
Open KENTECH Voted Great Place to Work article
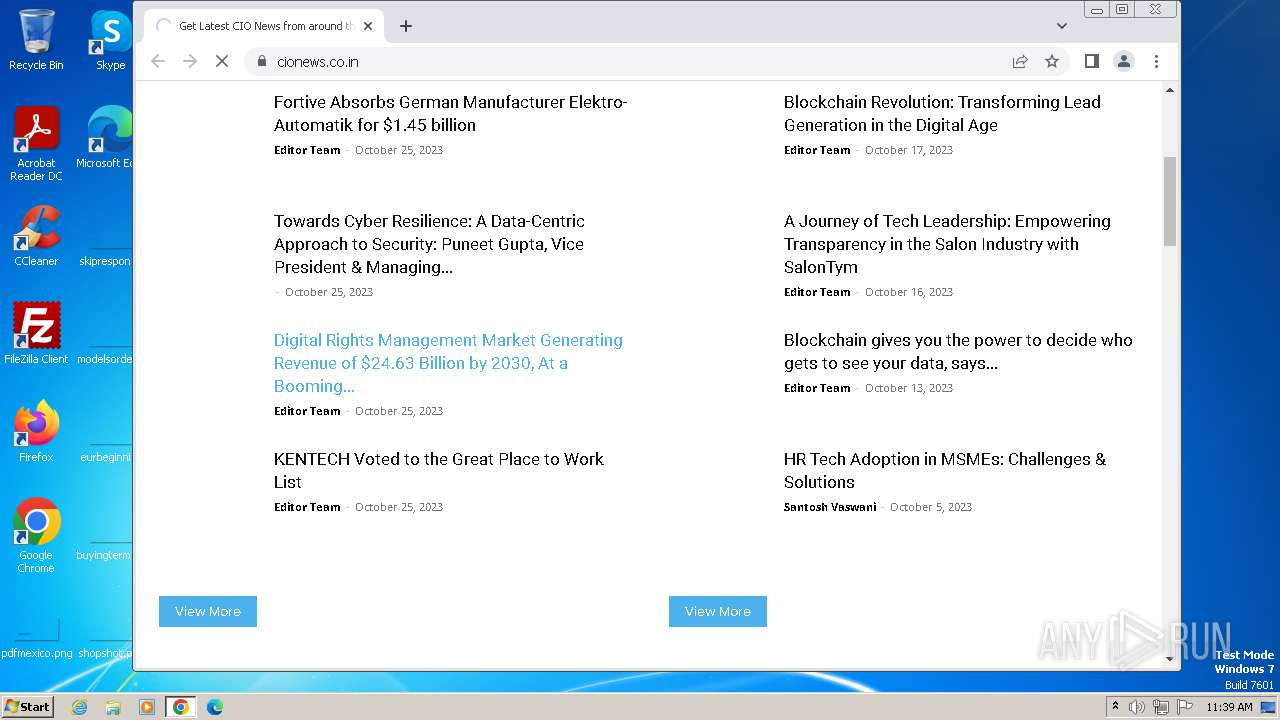pos(439,470)
